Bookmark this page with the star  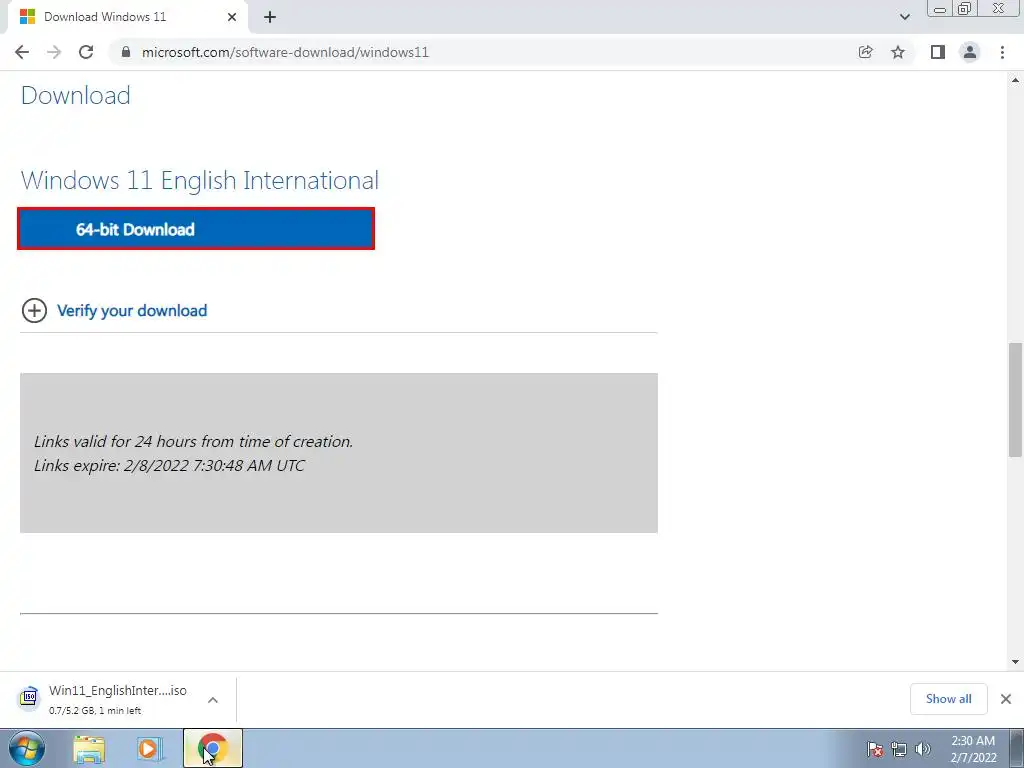coord(898,52)
